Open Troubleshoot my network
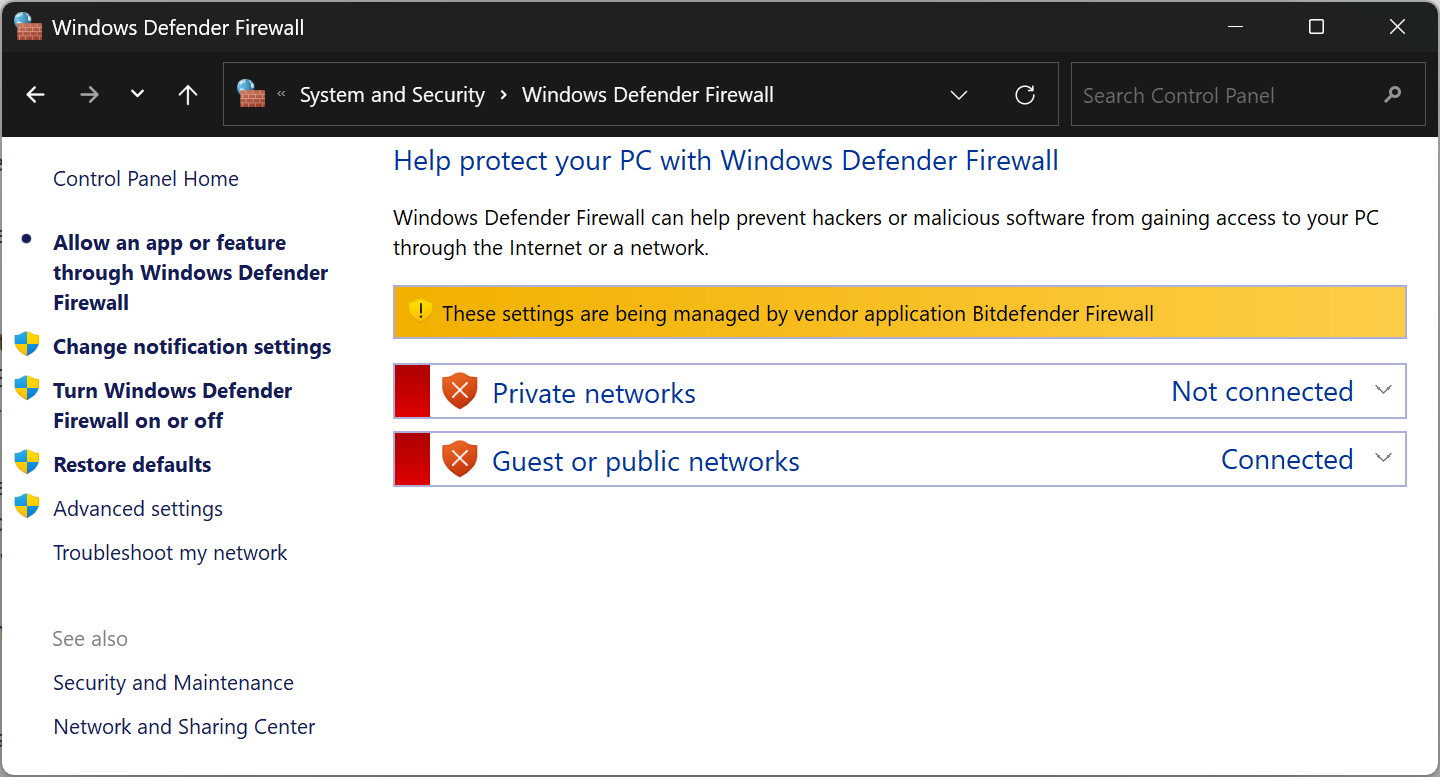Image resolution: width=1440 pixels, height=777 pixels. (x=170, y=552)
